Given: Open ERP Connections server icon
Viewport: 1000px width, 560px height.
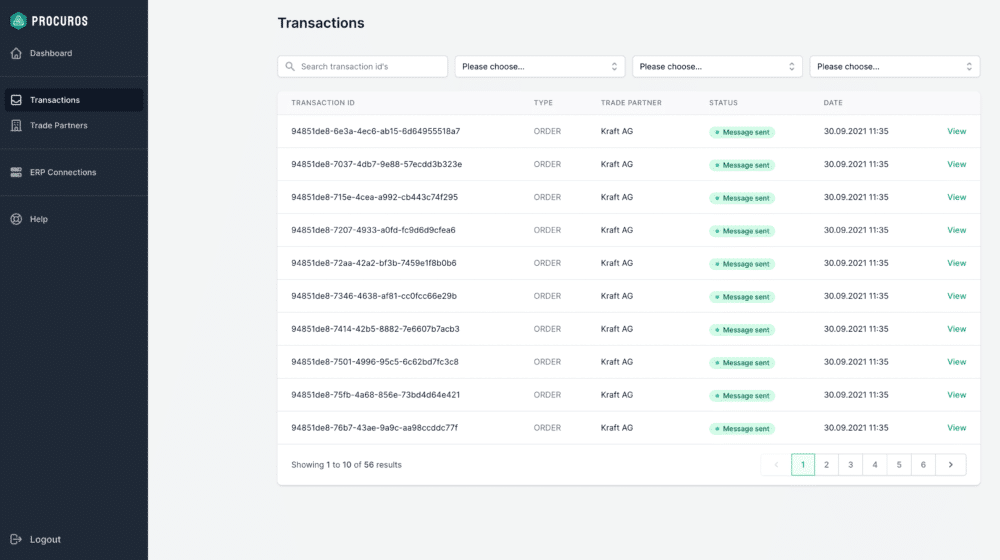Looking at the screenshot, I should (17, 172).
